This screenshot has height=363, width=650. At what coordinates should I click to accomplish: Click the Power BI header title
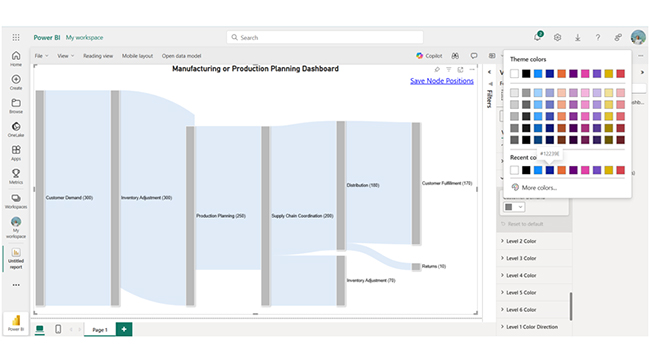47,37
